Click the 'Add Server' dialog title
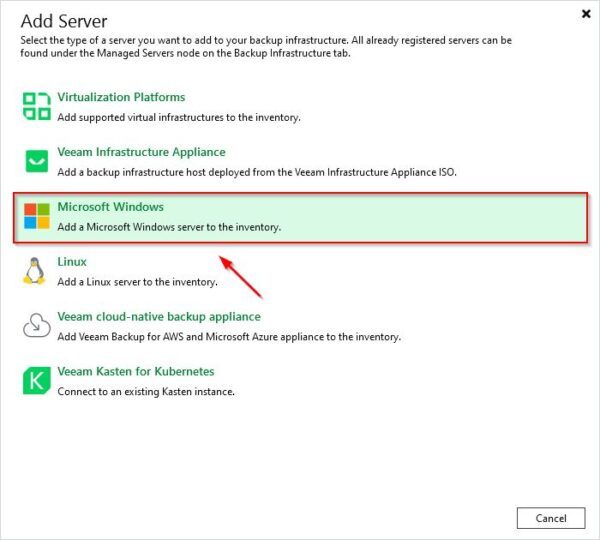 click(64, 21)
